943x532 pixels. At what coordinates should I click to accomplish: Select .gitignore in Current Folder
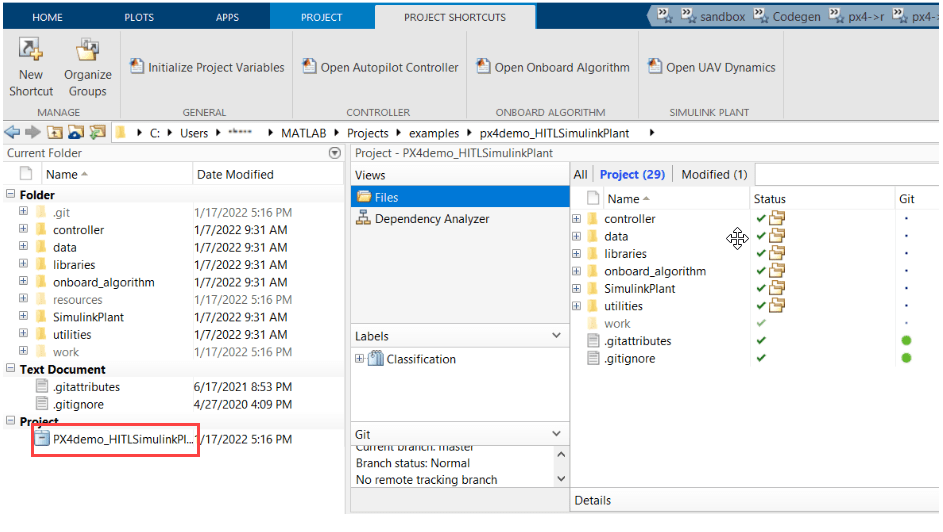(x=78, y=404)
